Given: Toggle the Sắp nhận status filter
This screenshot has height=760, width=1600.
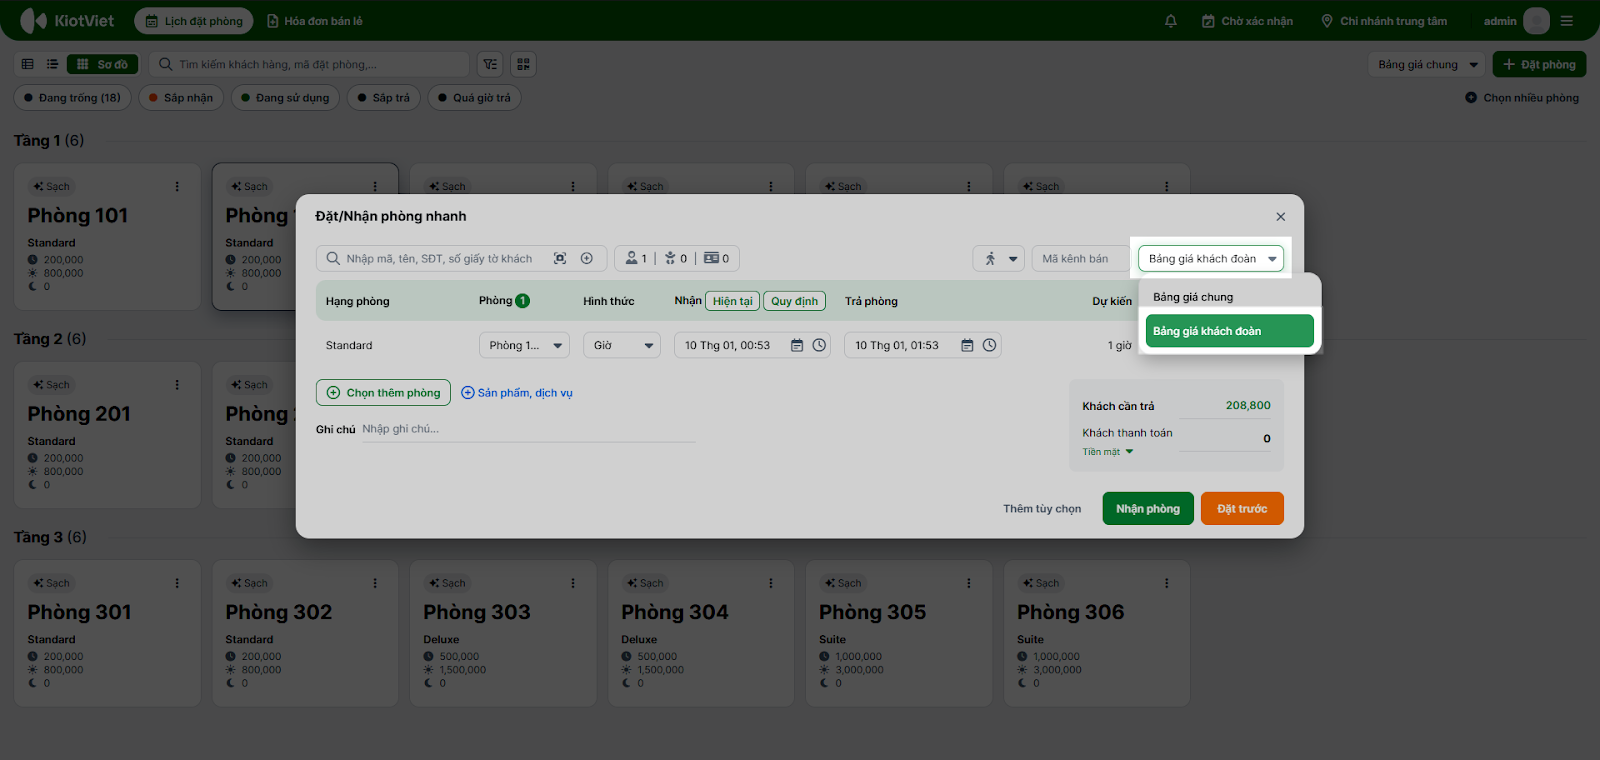Looking at the screenshot, I should coord(181,98).
